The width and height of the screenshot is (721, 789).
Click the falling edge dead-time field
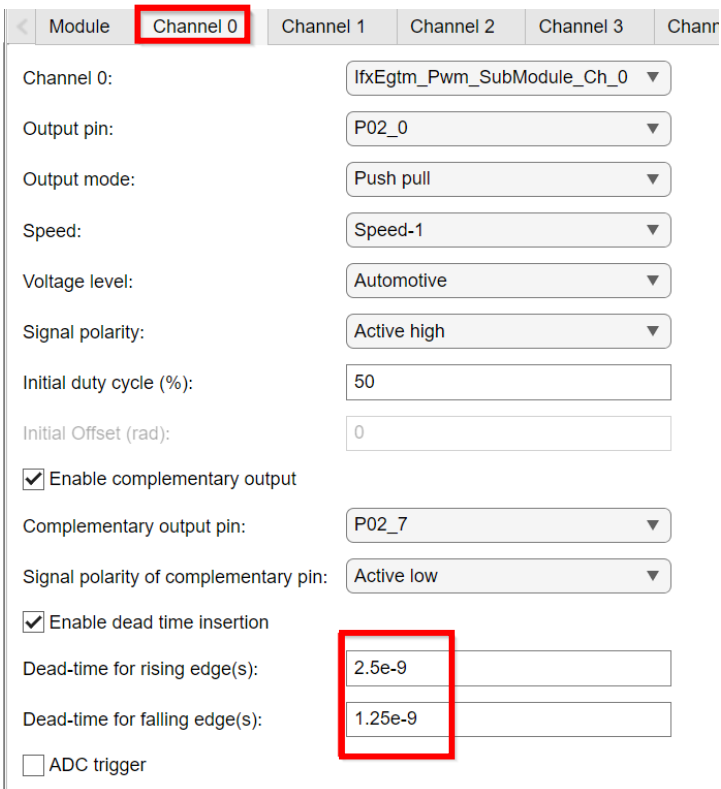click(507, 719)
